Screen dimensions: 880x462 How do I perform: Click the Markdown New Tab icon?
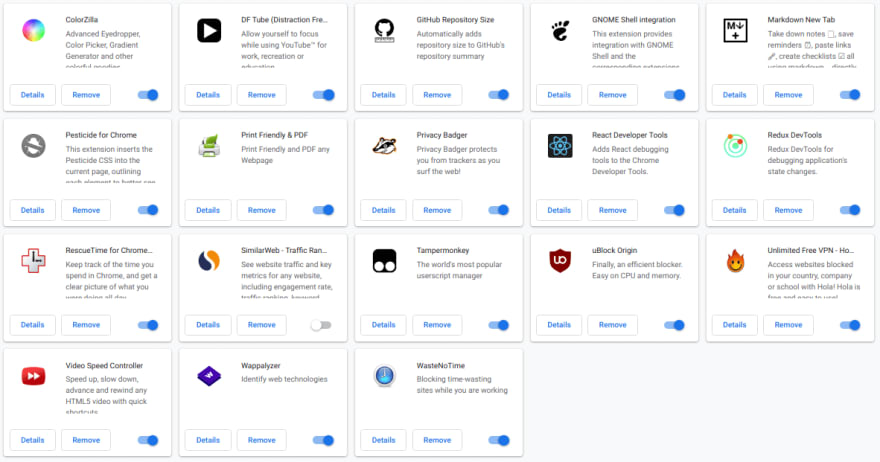click(735, 30)
